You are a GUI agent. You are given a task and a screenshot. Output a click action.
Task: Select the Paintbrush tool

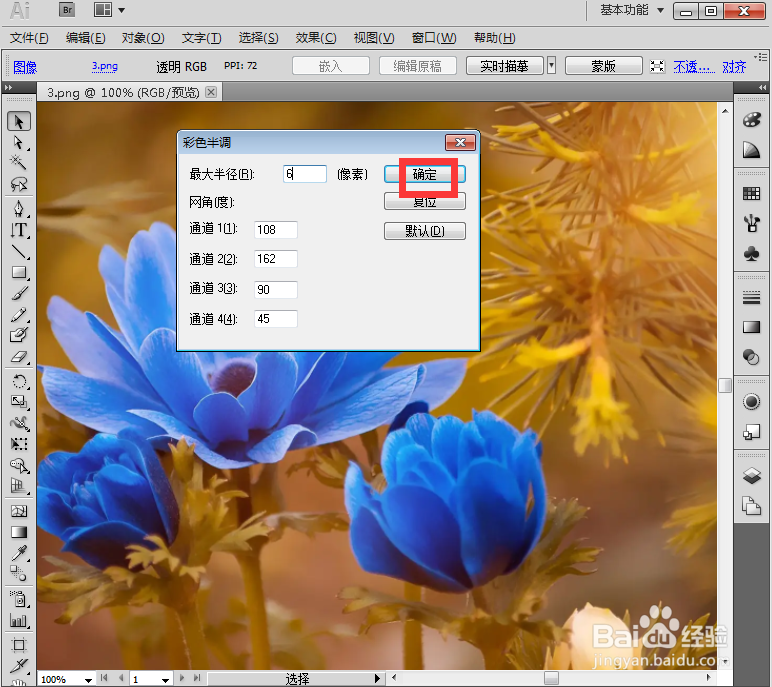point(19,294)
